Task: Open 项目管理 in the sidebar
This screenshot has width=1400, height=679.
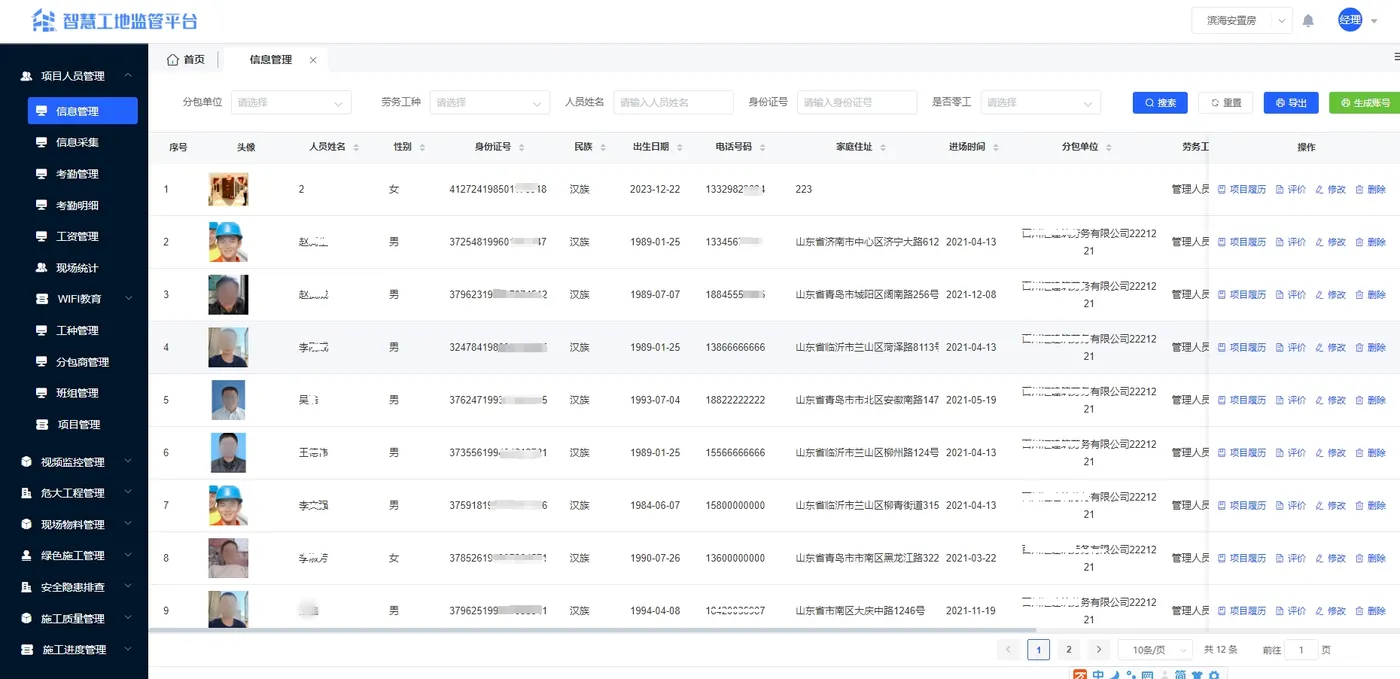Action: pos(79,424)
